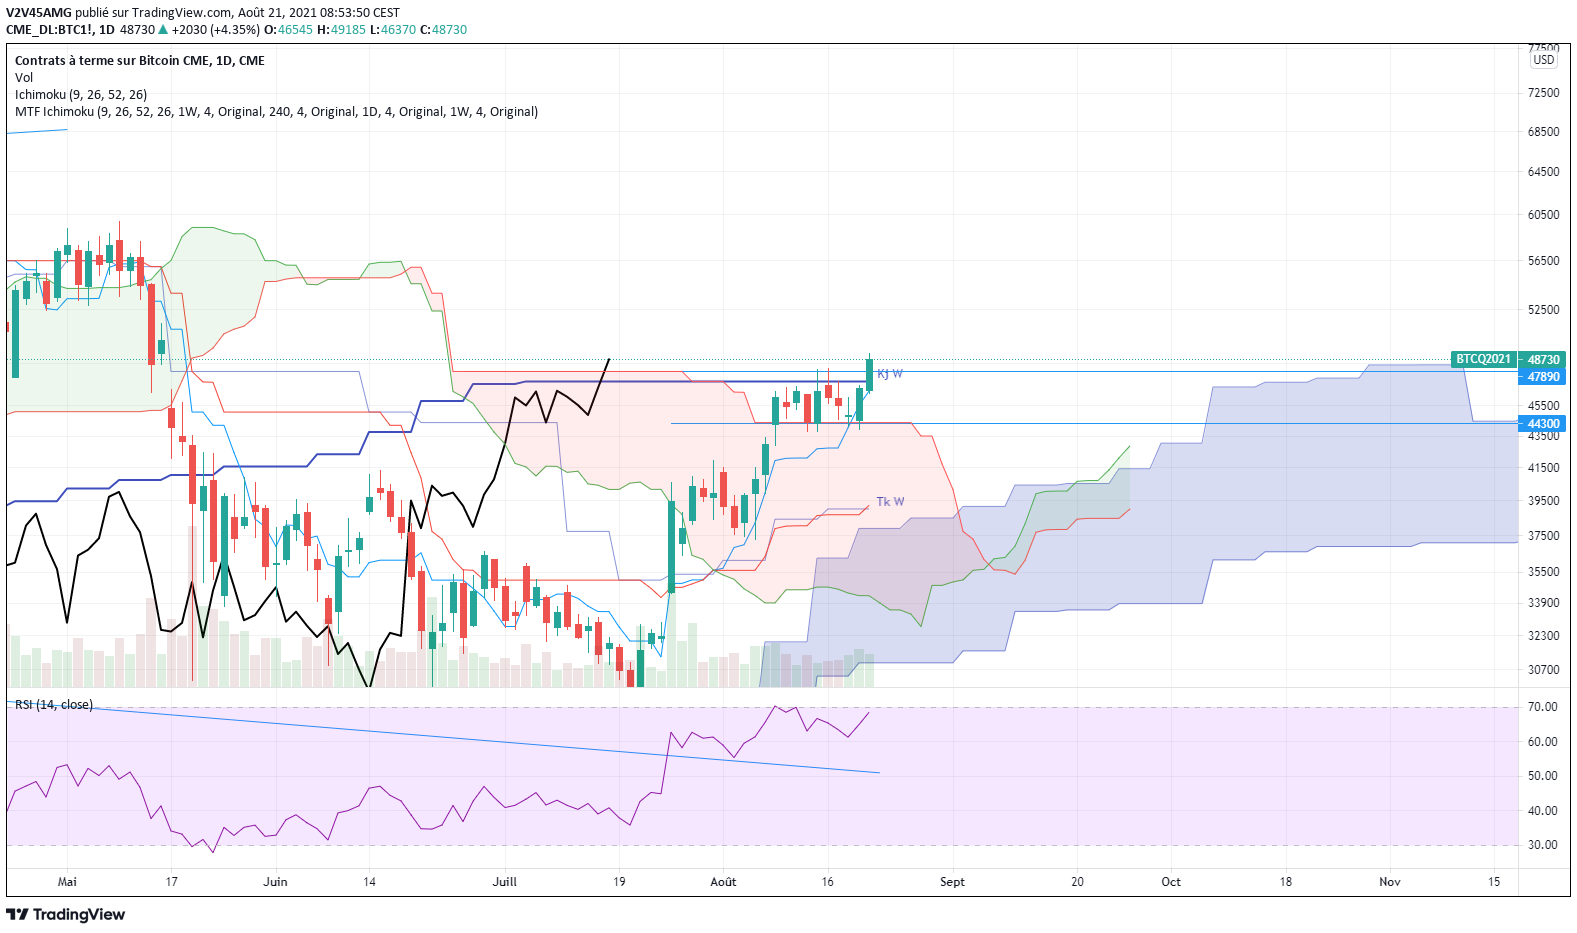Viewport: 1577px width, 933px height.
Task: Click the "Août" label on the time axis
Action: pos(723,882)
